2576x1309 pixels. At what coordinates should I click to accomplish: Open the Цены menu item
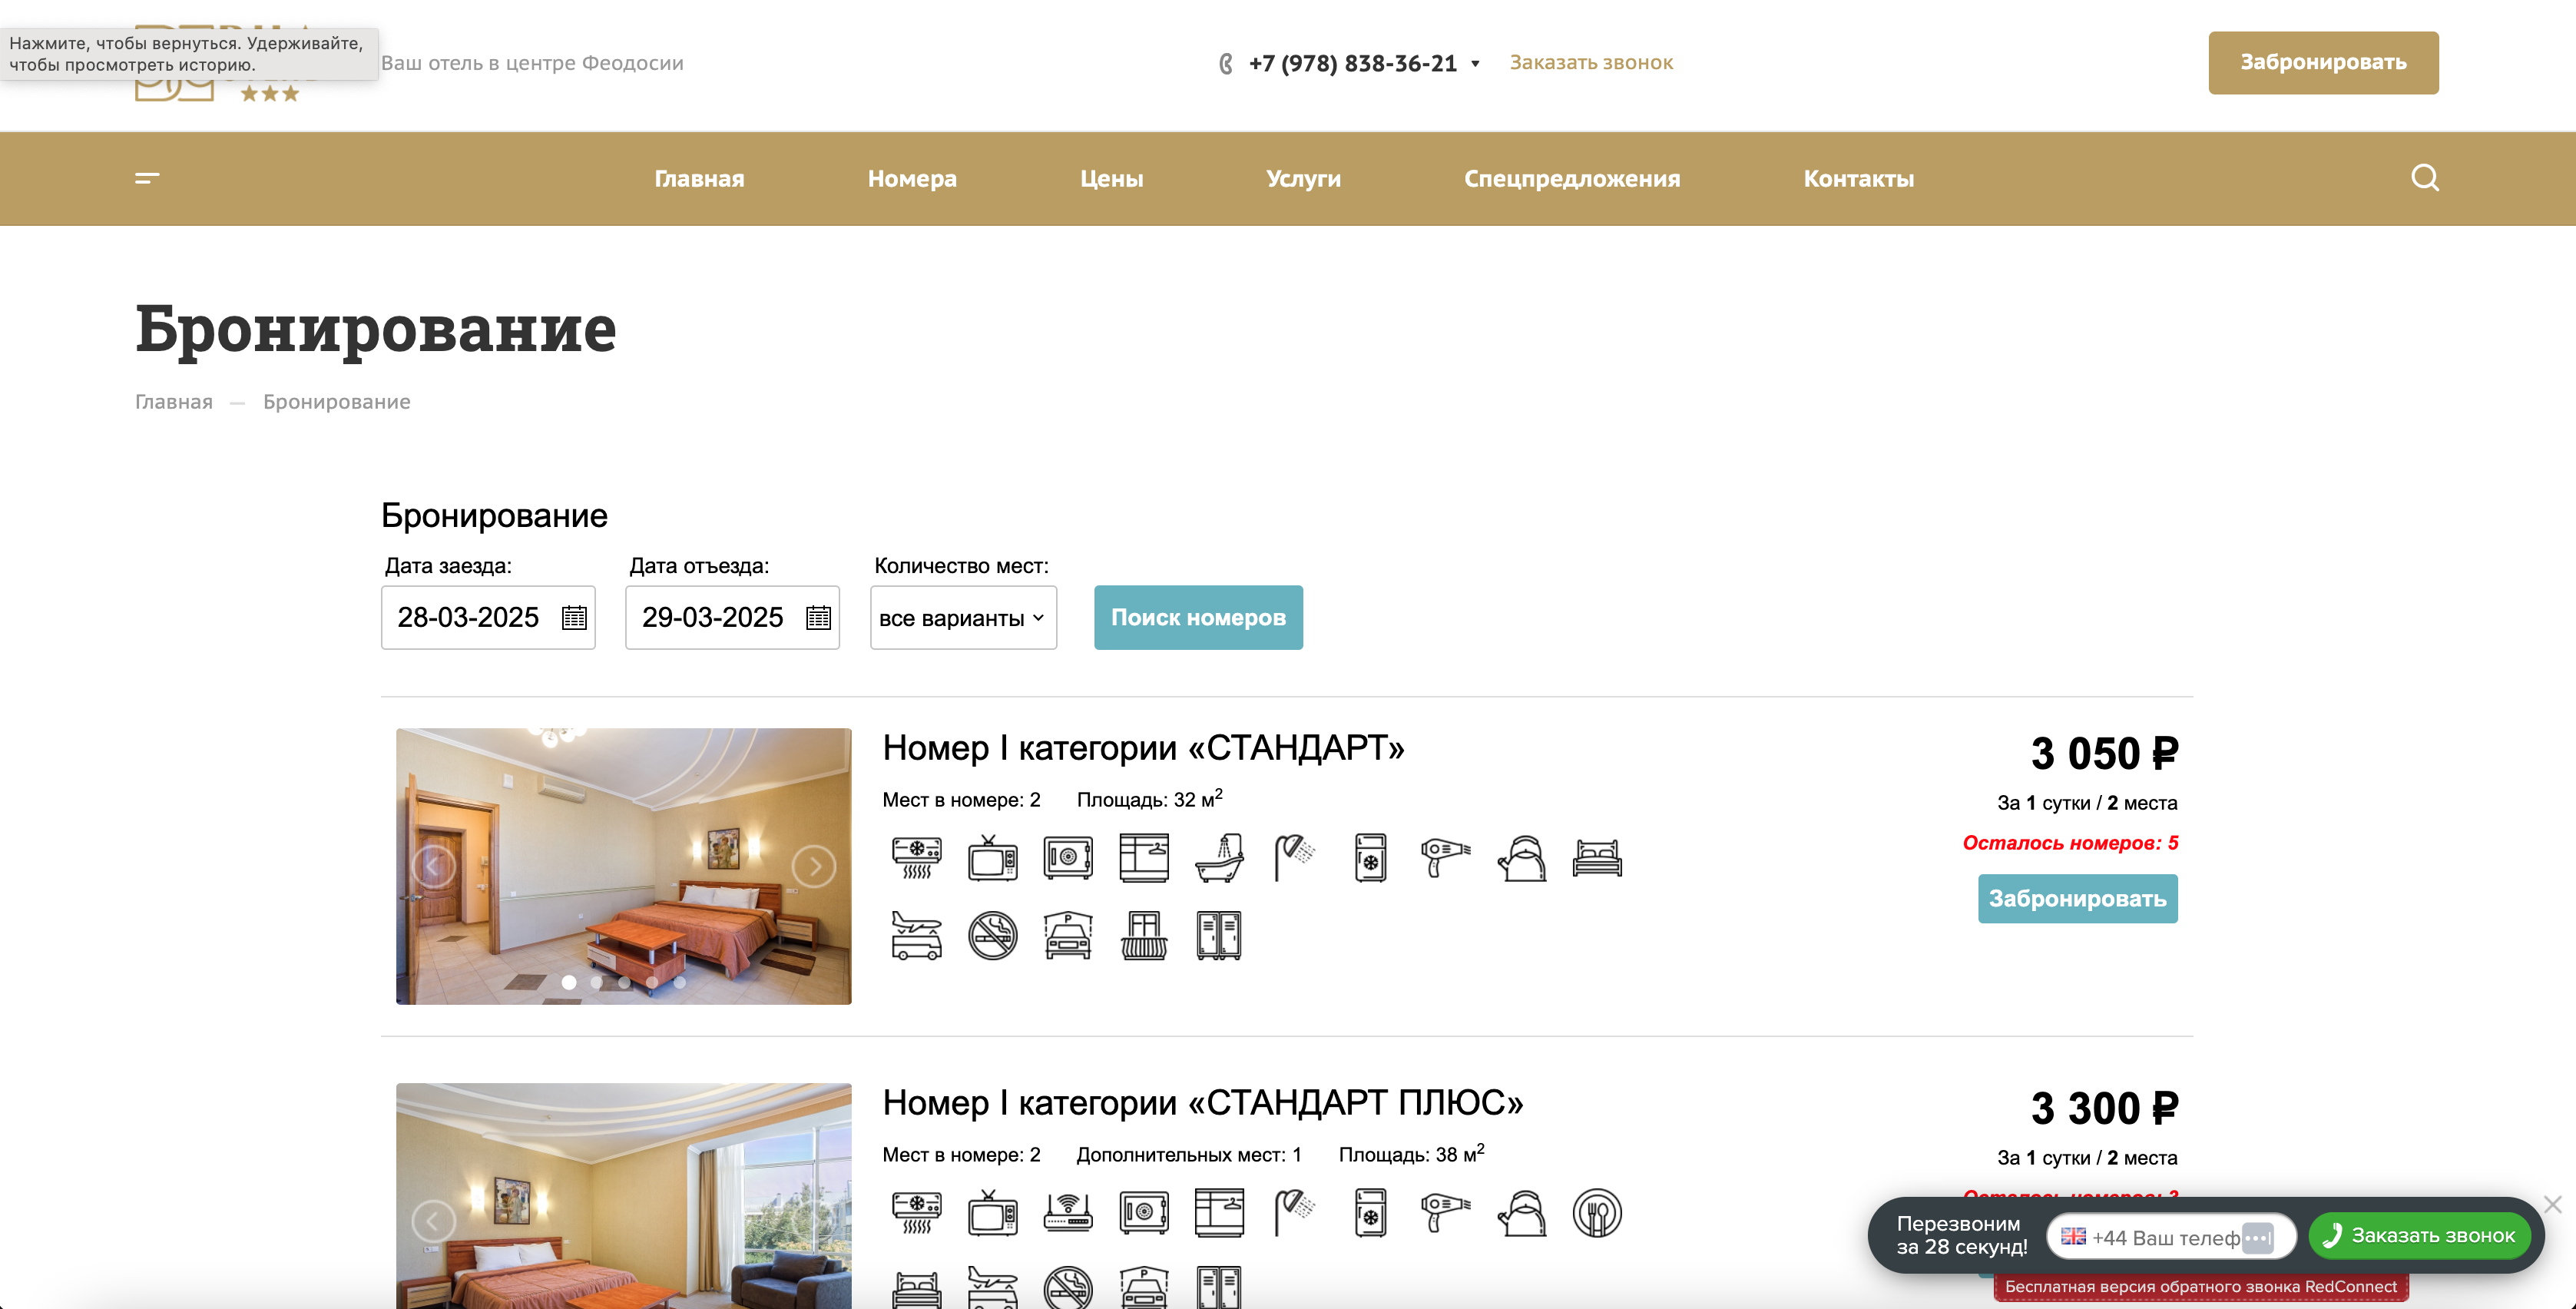point(1111,178)
